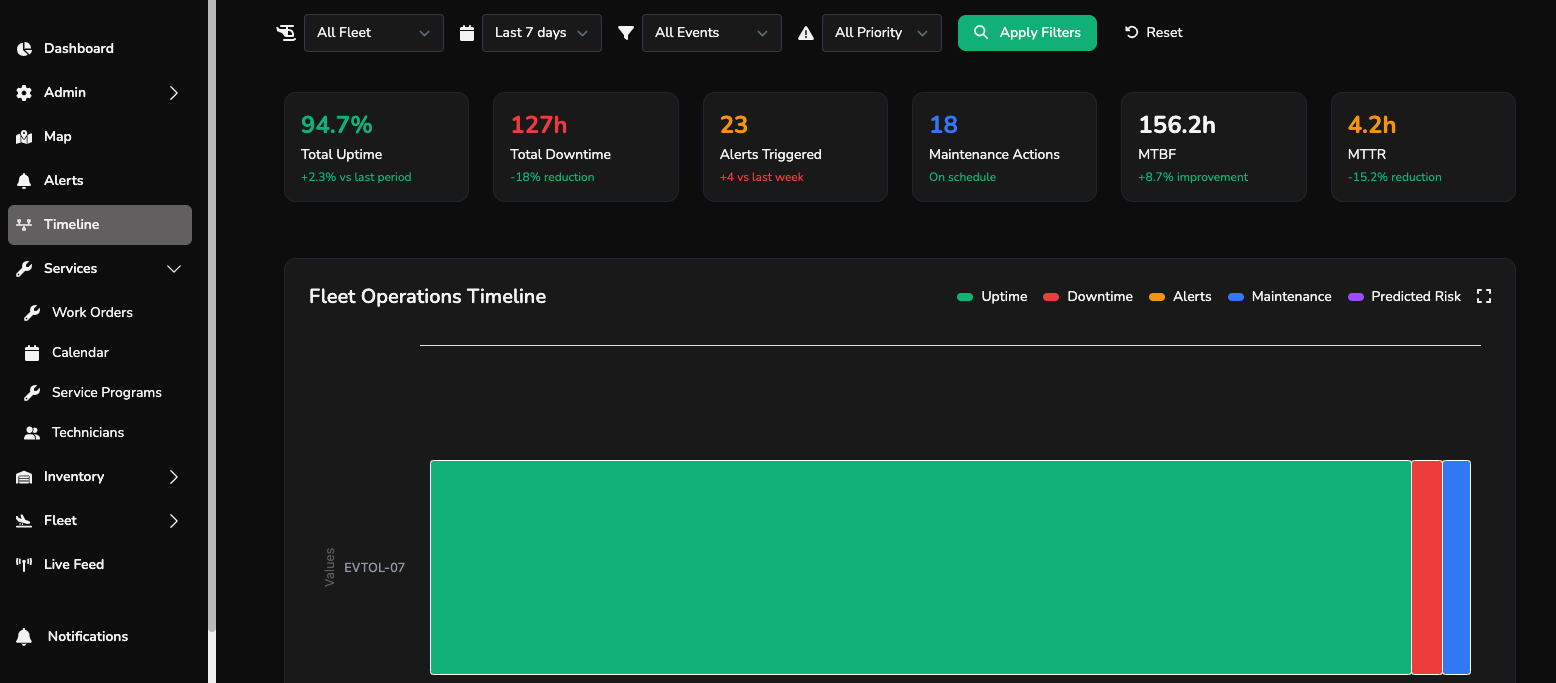Hide the Downtime series via its legend entry

[1087, 296]
